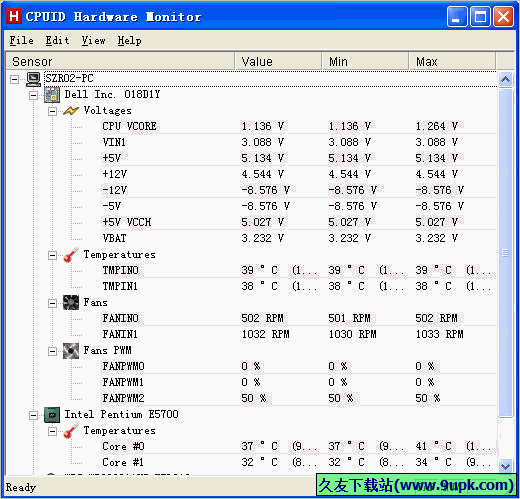
Task: Open the View menu
Action: [x=93, y=41]
